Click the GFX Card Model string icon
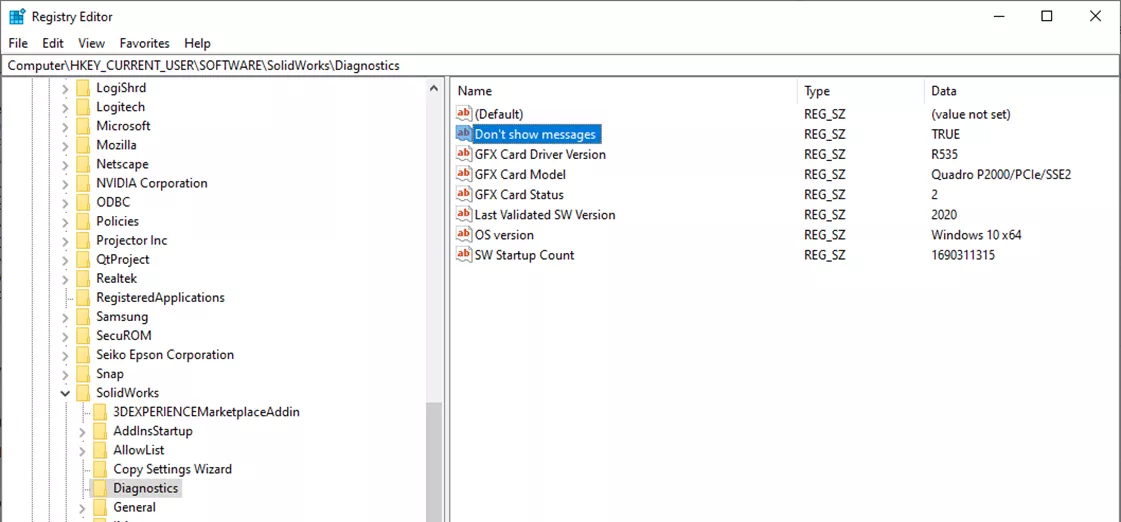 (x=464, y=174)
